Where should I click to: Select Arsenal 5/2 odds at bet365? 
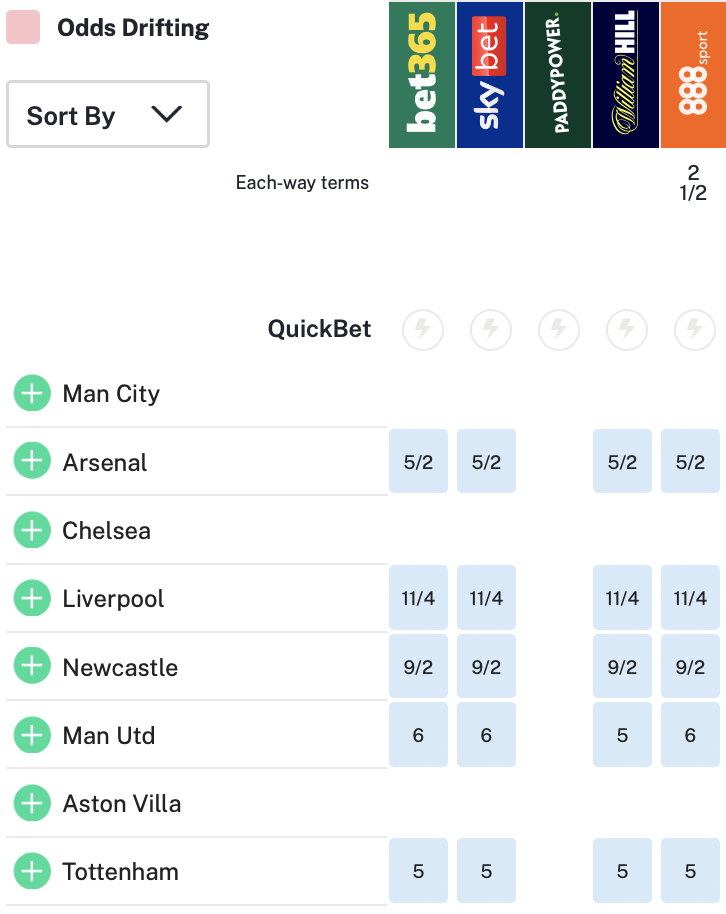click(x=418, y=462)
